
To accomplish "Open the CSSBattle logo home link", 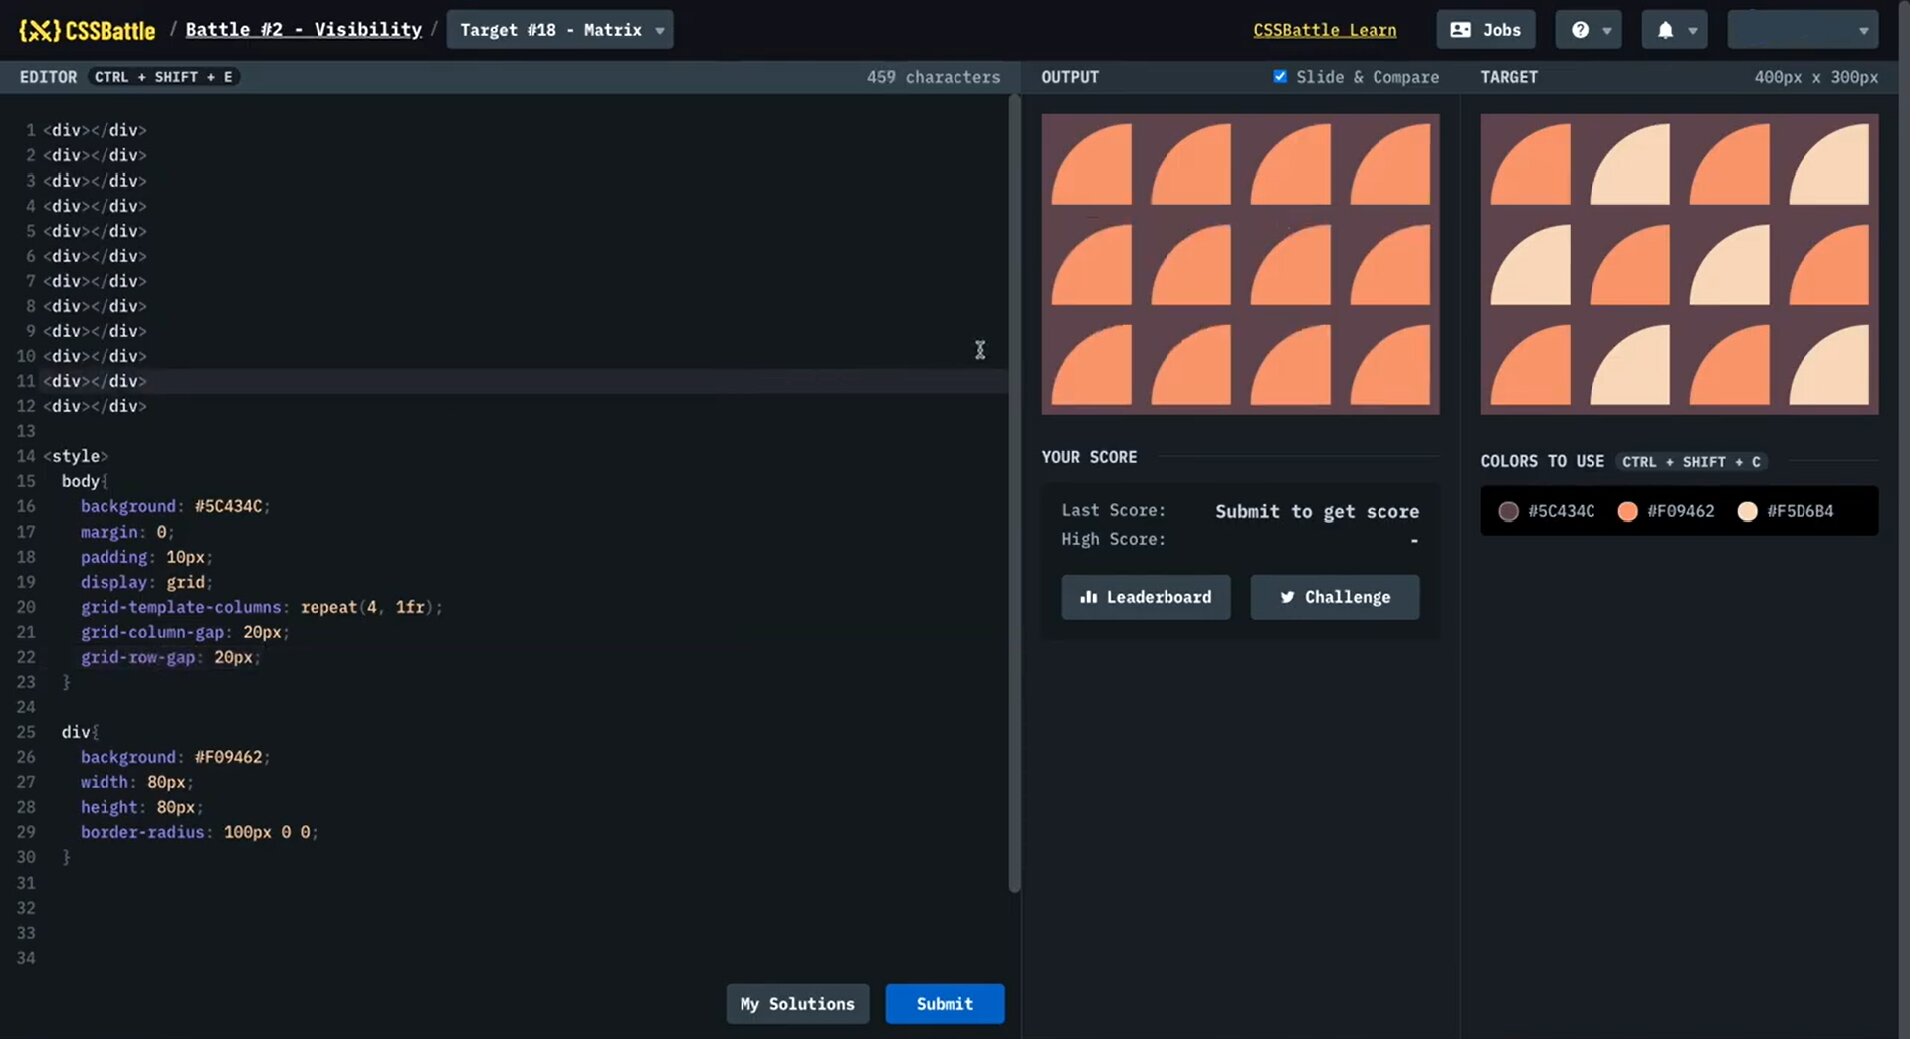I will (87, 30).
